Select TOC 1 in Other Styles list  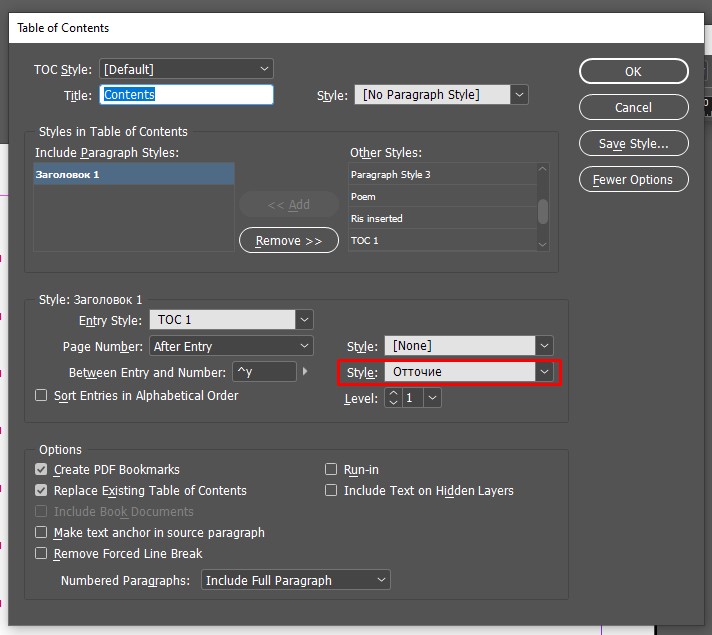pyautogui.click(x=443, y=240)
